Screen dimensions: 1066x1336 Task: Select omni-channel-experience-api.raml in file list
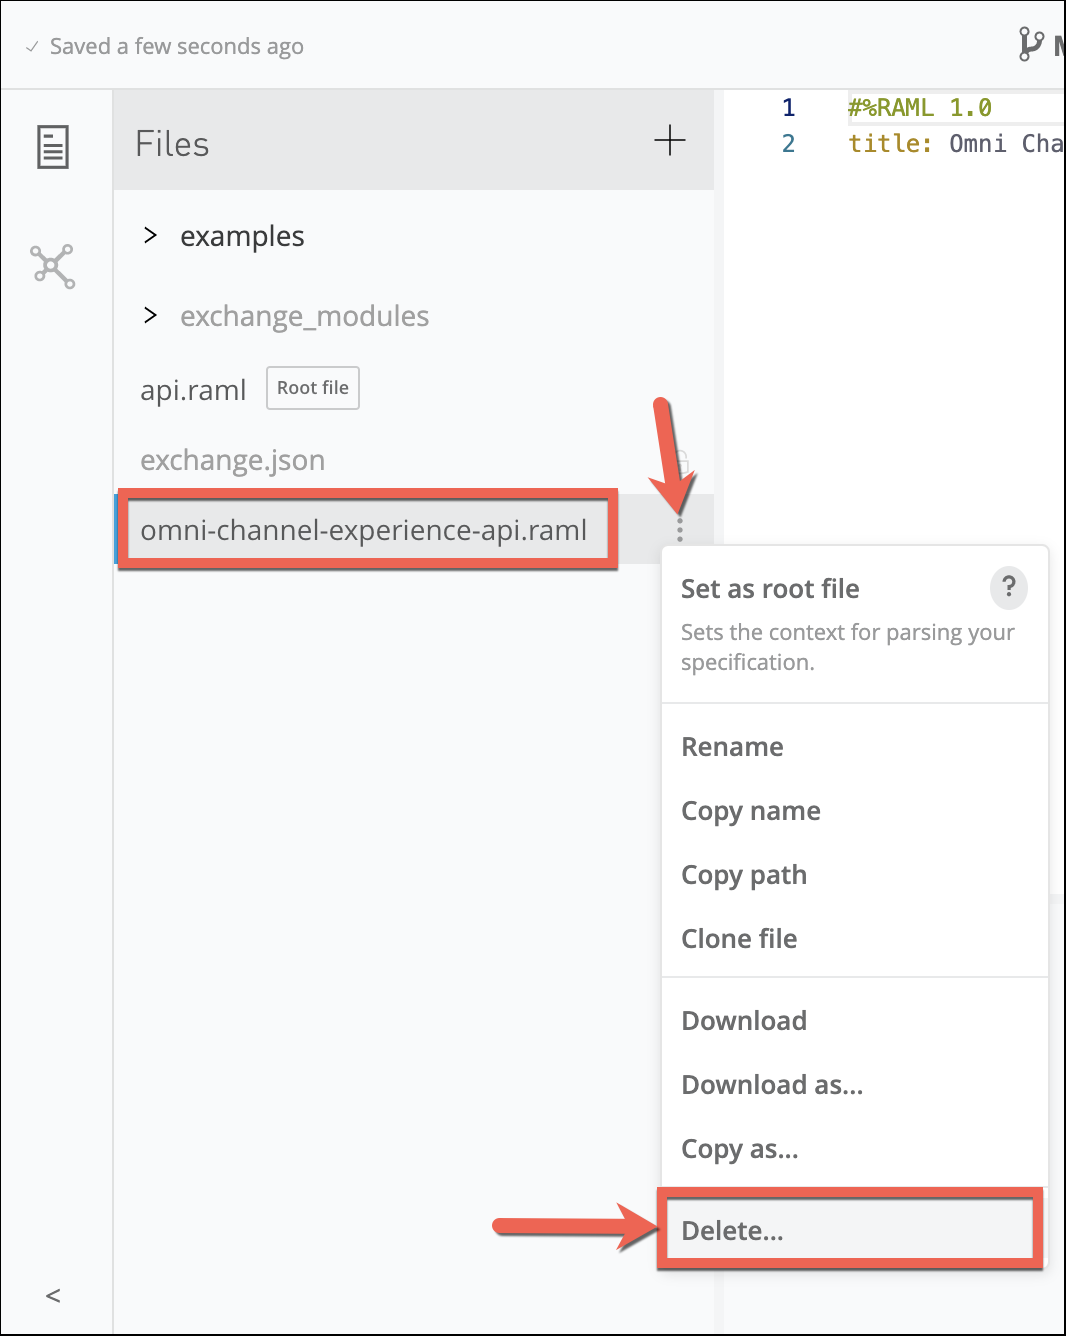(363, 530)
